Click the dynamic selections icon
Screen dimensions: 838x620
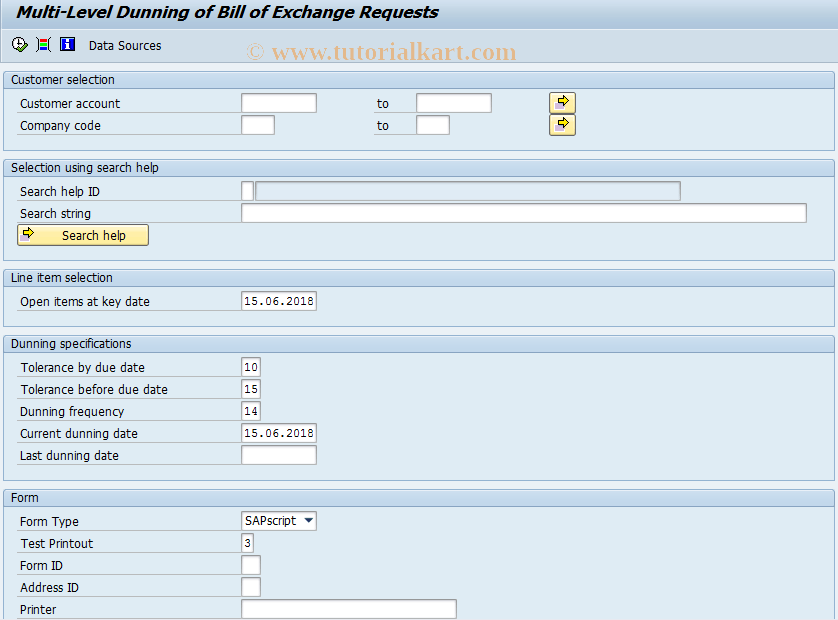tap(42, 44)
